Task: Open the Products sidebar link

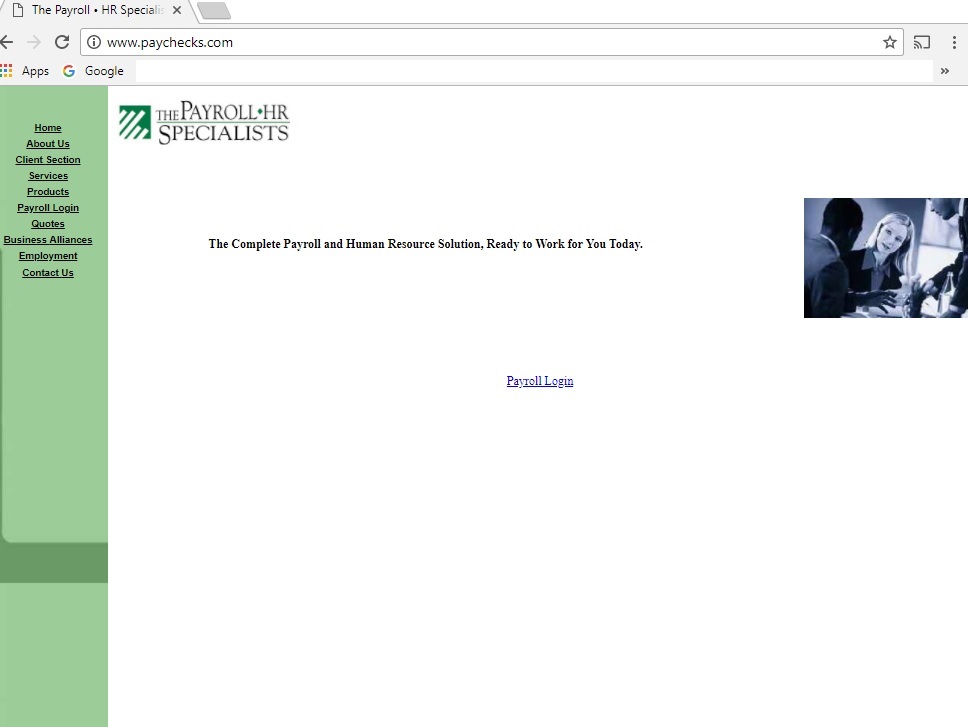Action: click(48, 192)
